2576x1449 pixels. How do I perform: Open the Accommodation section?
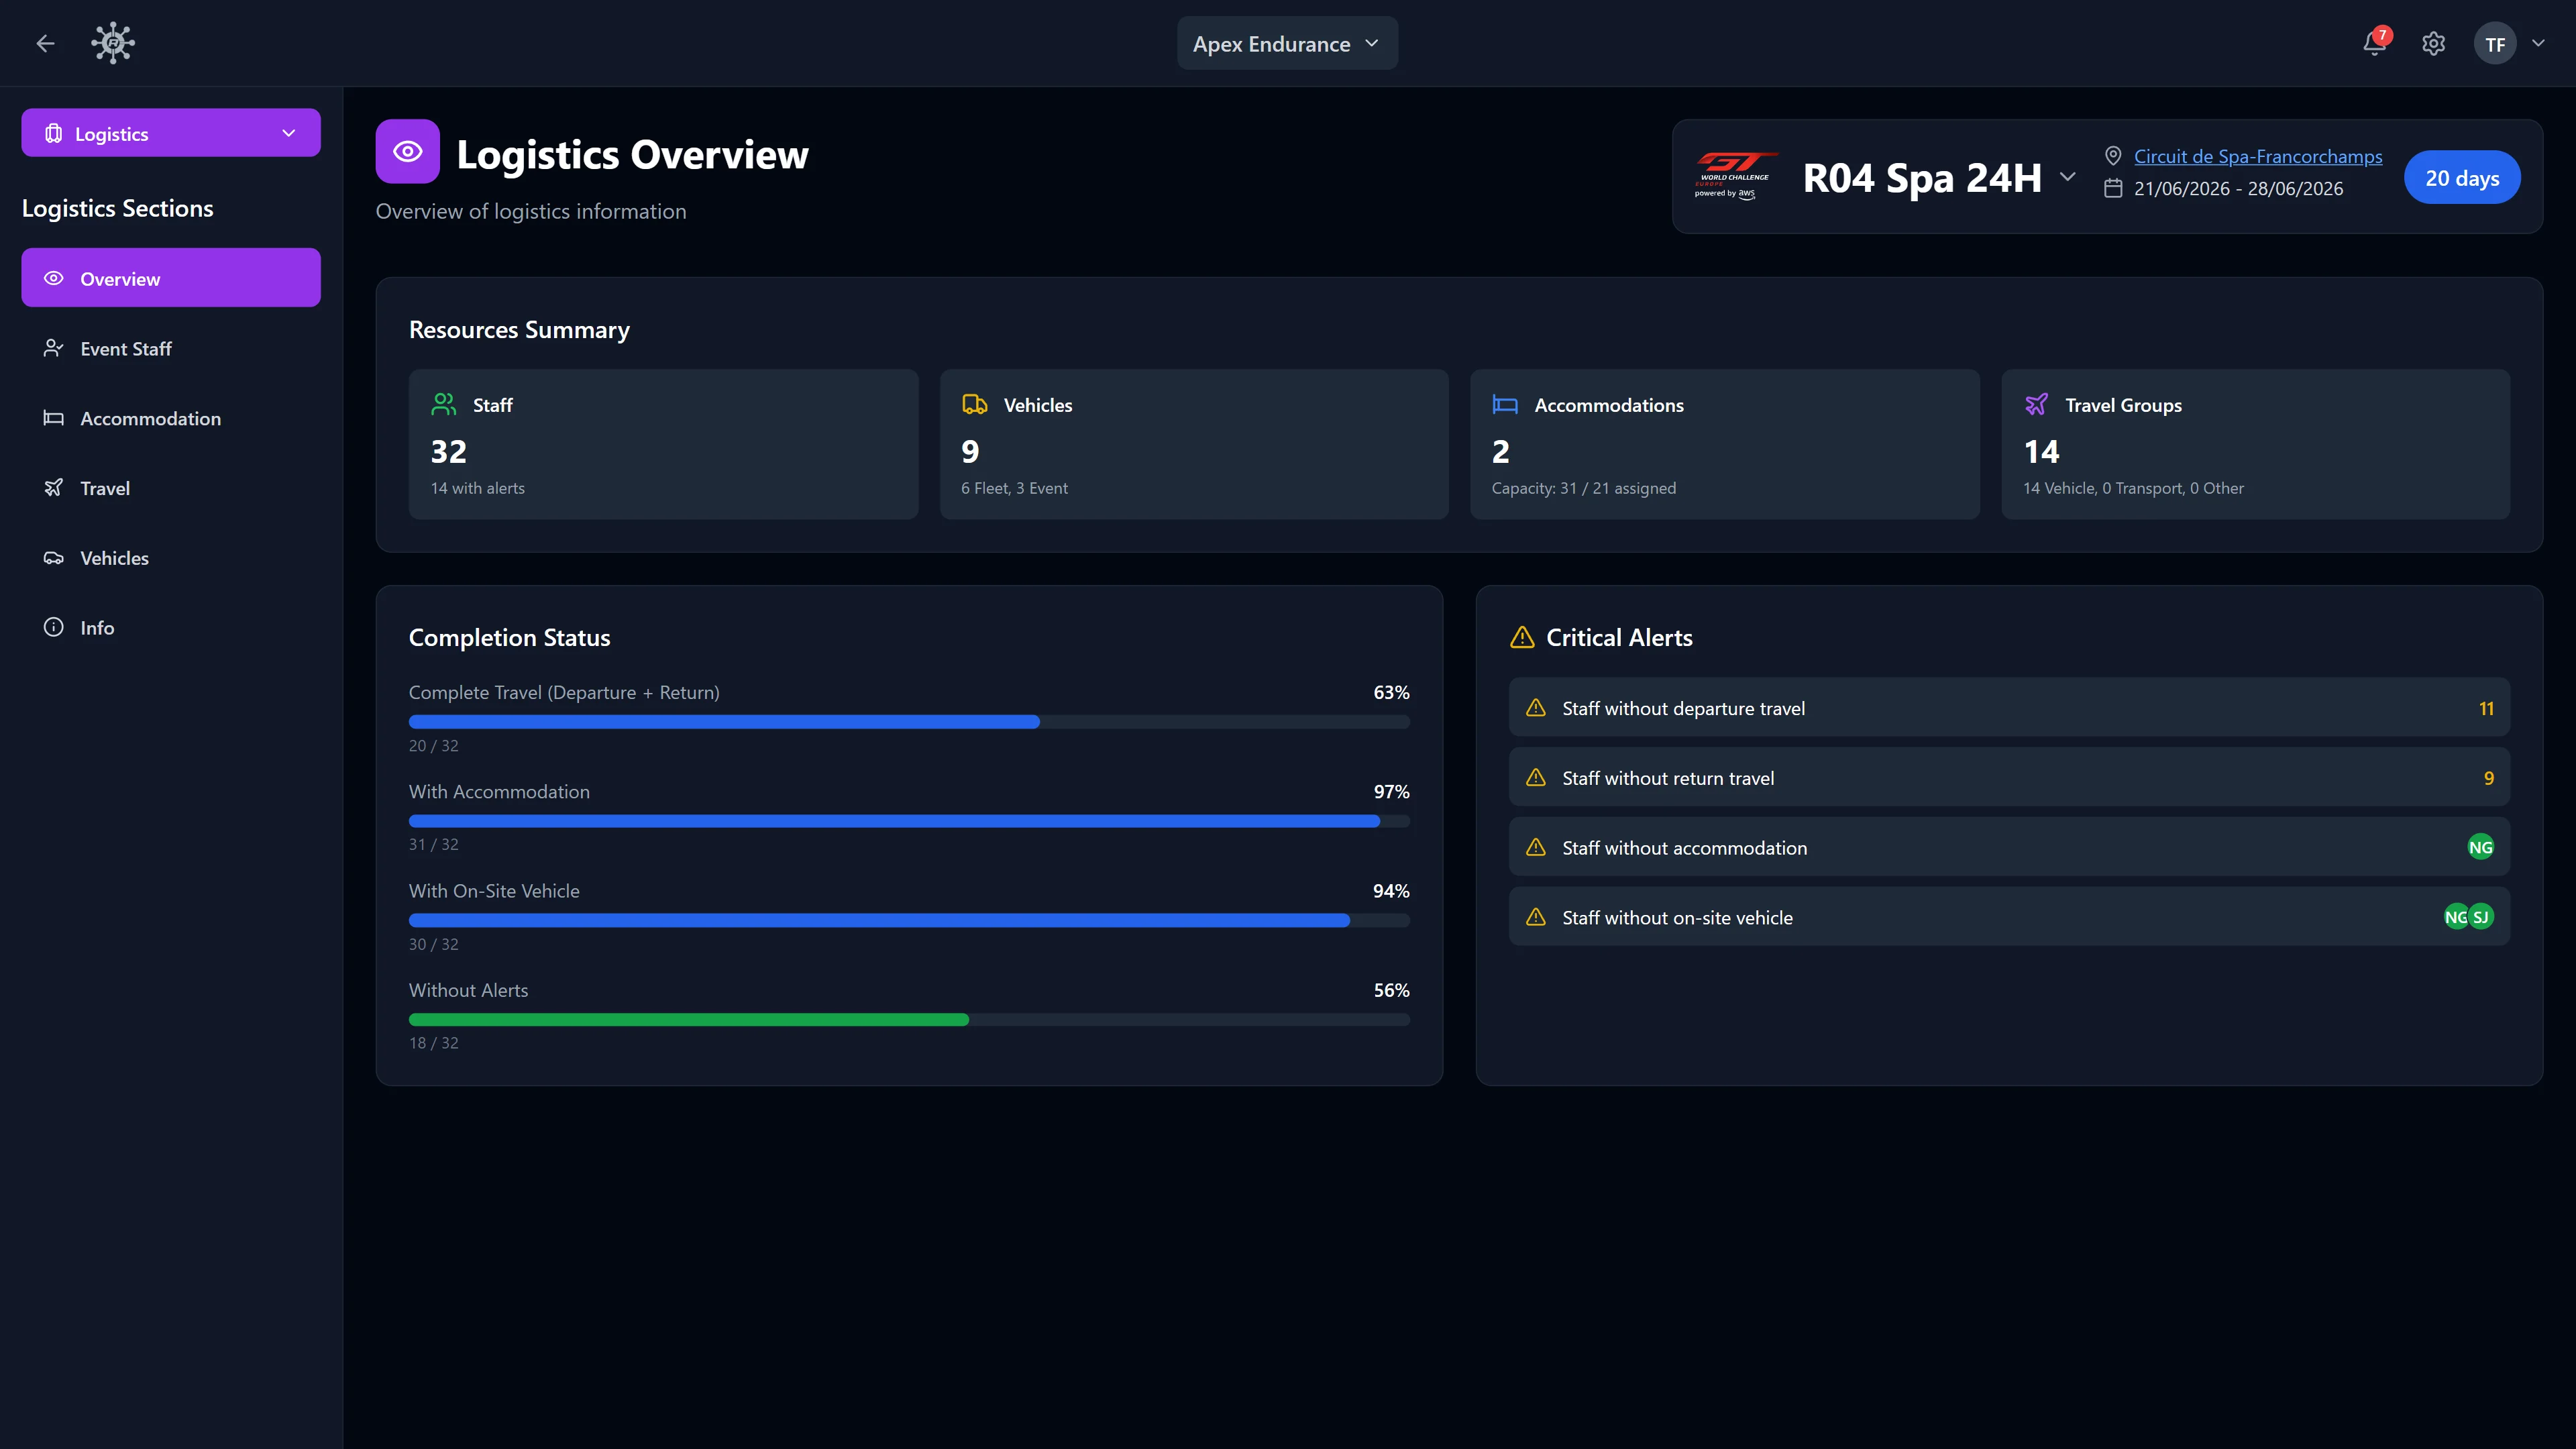pos(171,418)
